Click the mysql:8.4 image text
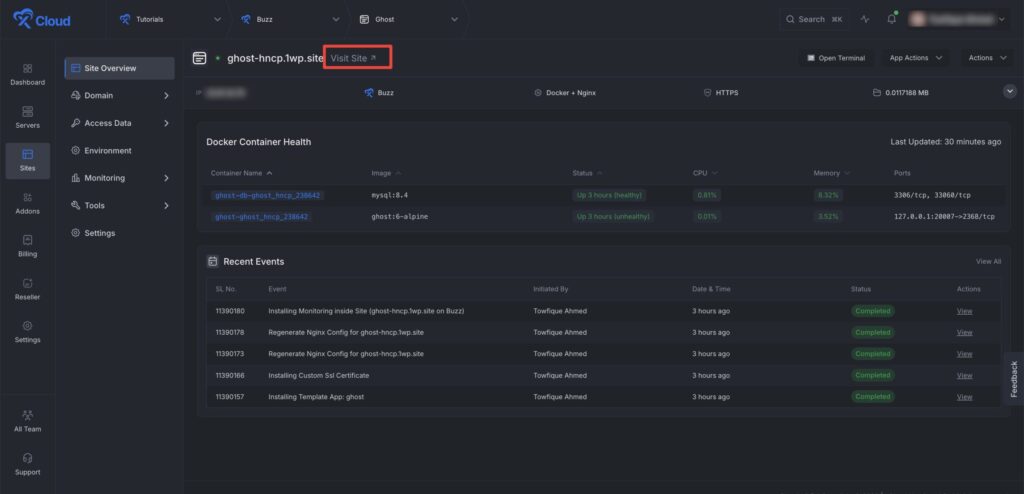The width and height of the screenshot is (1024, 494). [390, 195]
